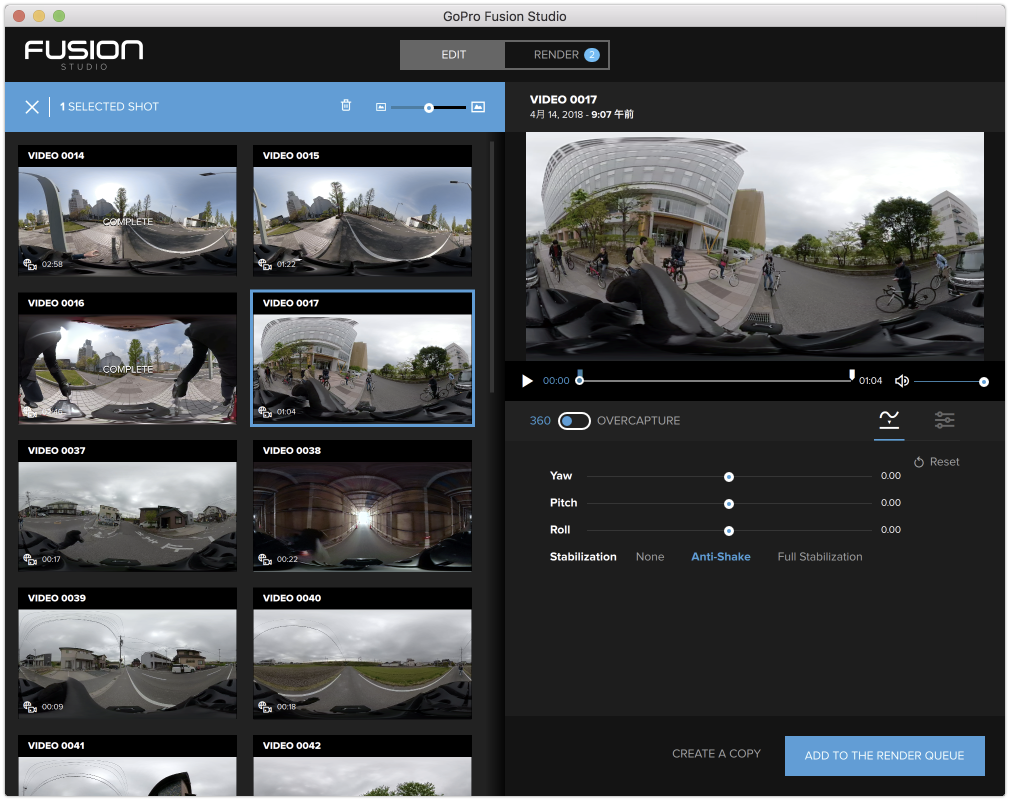Image resolution: width=1010 pixels, height=801 pixels.
Task: Open the orientation curve settings tab
Action: 889,420
